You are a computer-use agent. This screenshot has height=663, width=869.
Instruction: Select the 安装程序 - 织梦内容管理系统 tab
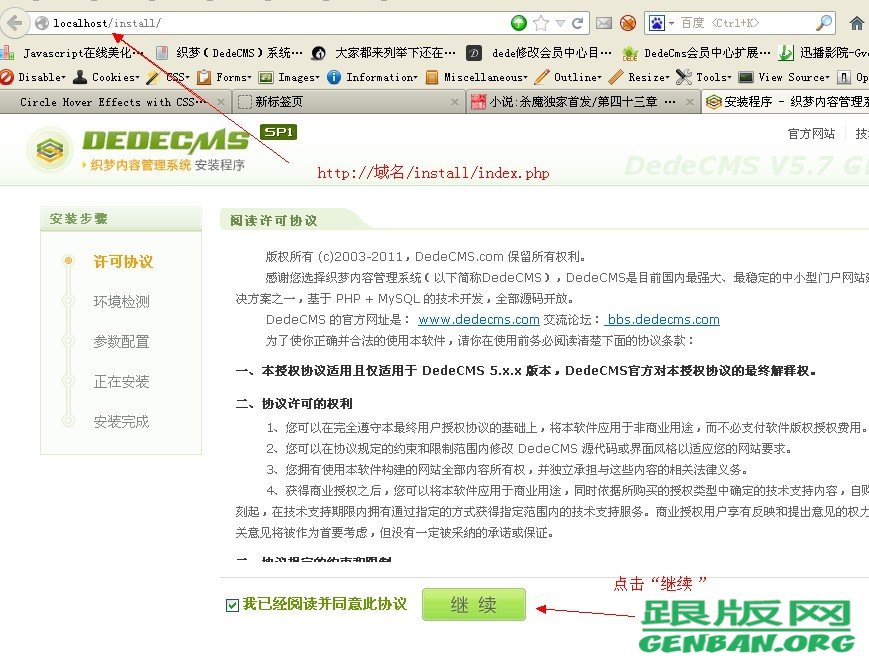pyautogui.click(x=785, y=102)
